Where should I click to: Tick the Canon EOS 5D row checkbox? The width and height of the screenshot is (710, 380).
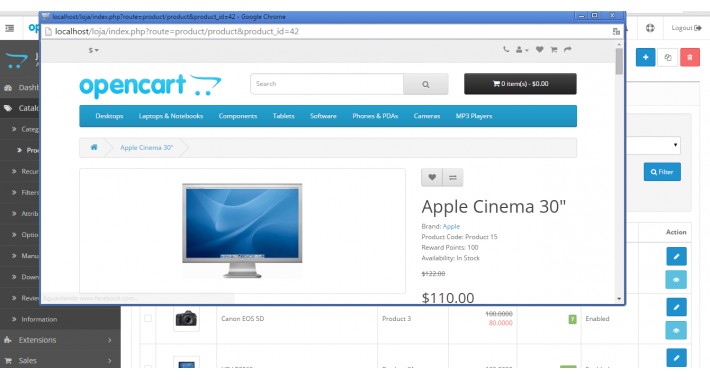coord(148,318)
